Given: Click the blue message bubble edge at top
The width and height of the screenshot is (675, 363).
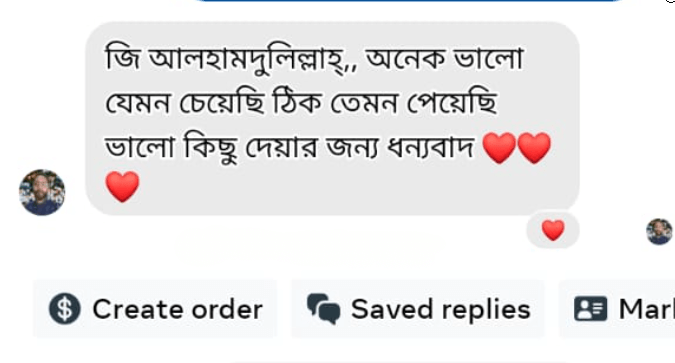Looking at the screenshot, I should point(407,1).
